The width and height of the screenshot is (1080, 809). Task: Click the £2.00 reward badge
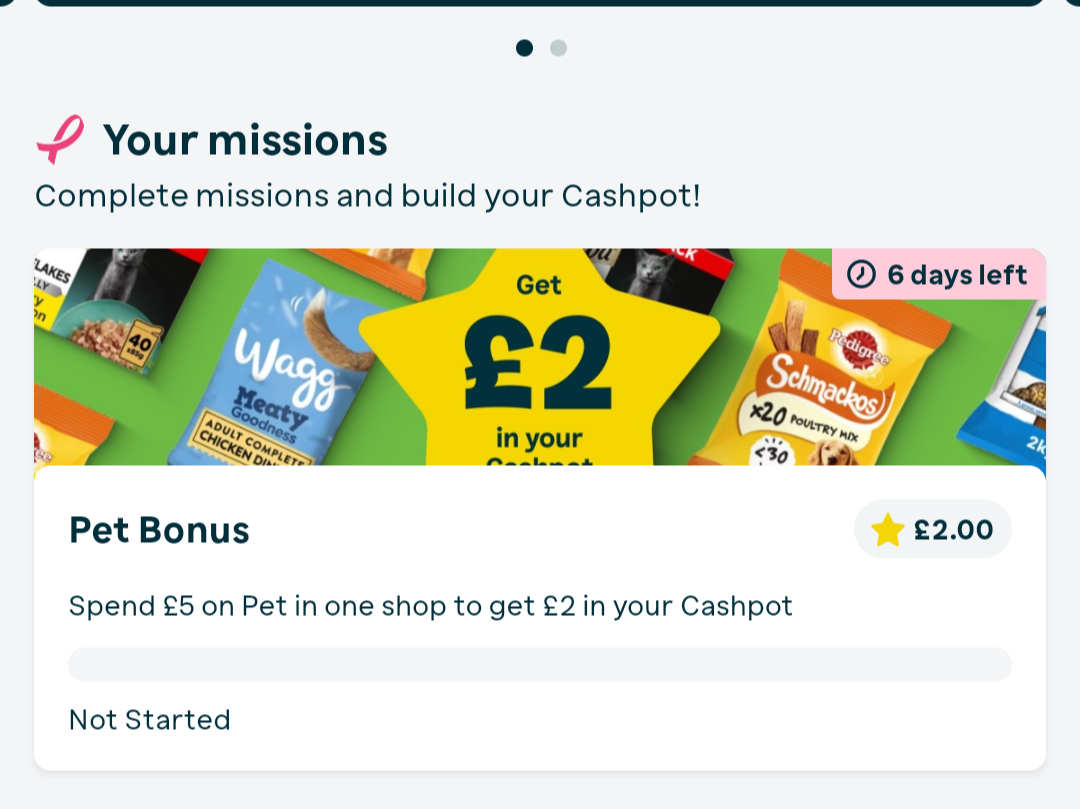click(933, 530)
